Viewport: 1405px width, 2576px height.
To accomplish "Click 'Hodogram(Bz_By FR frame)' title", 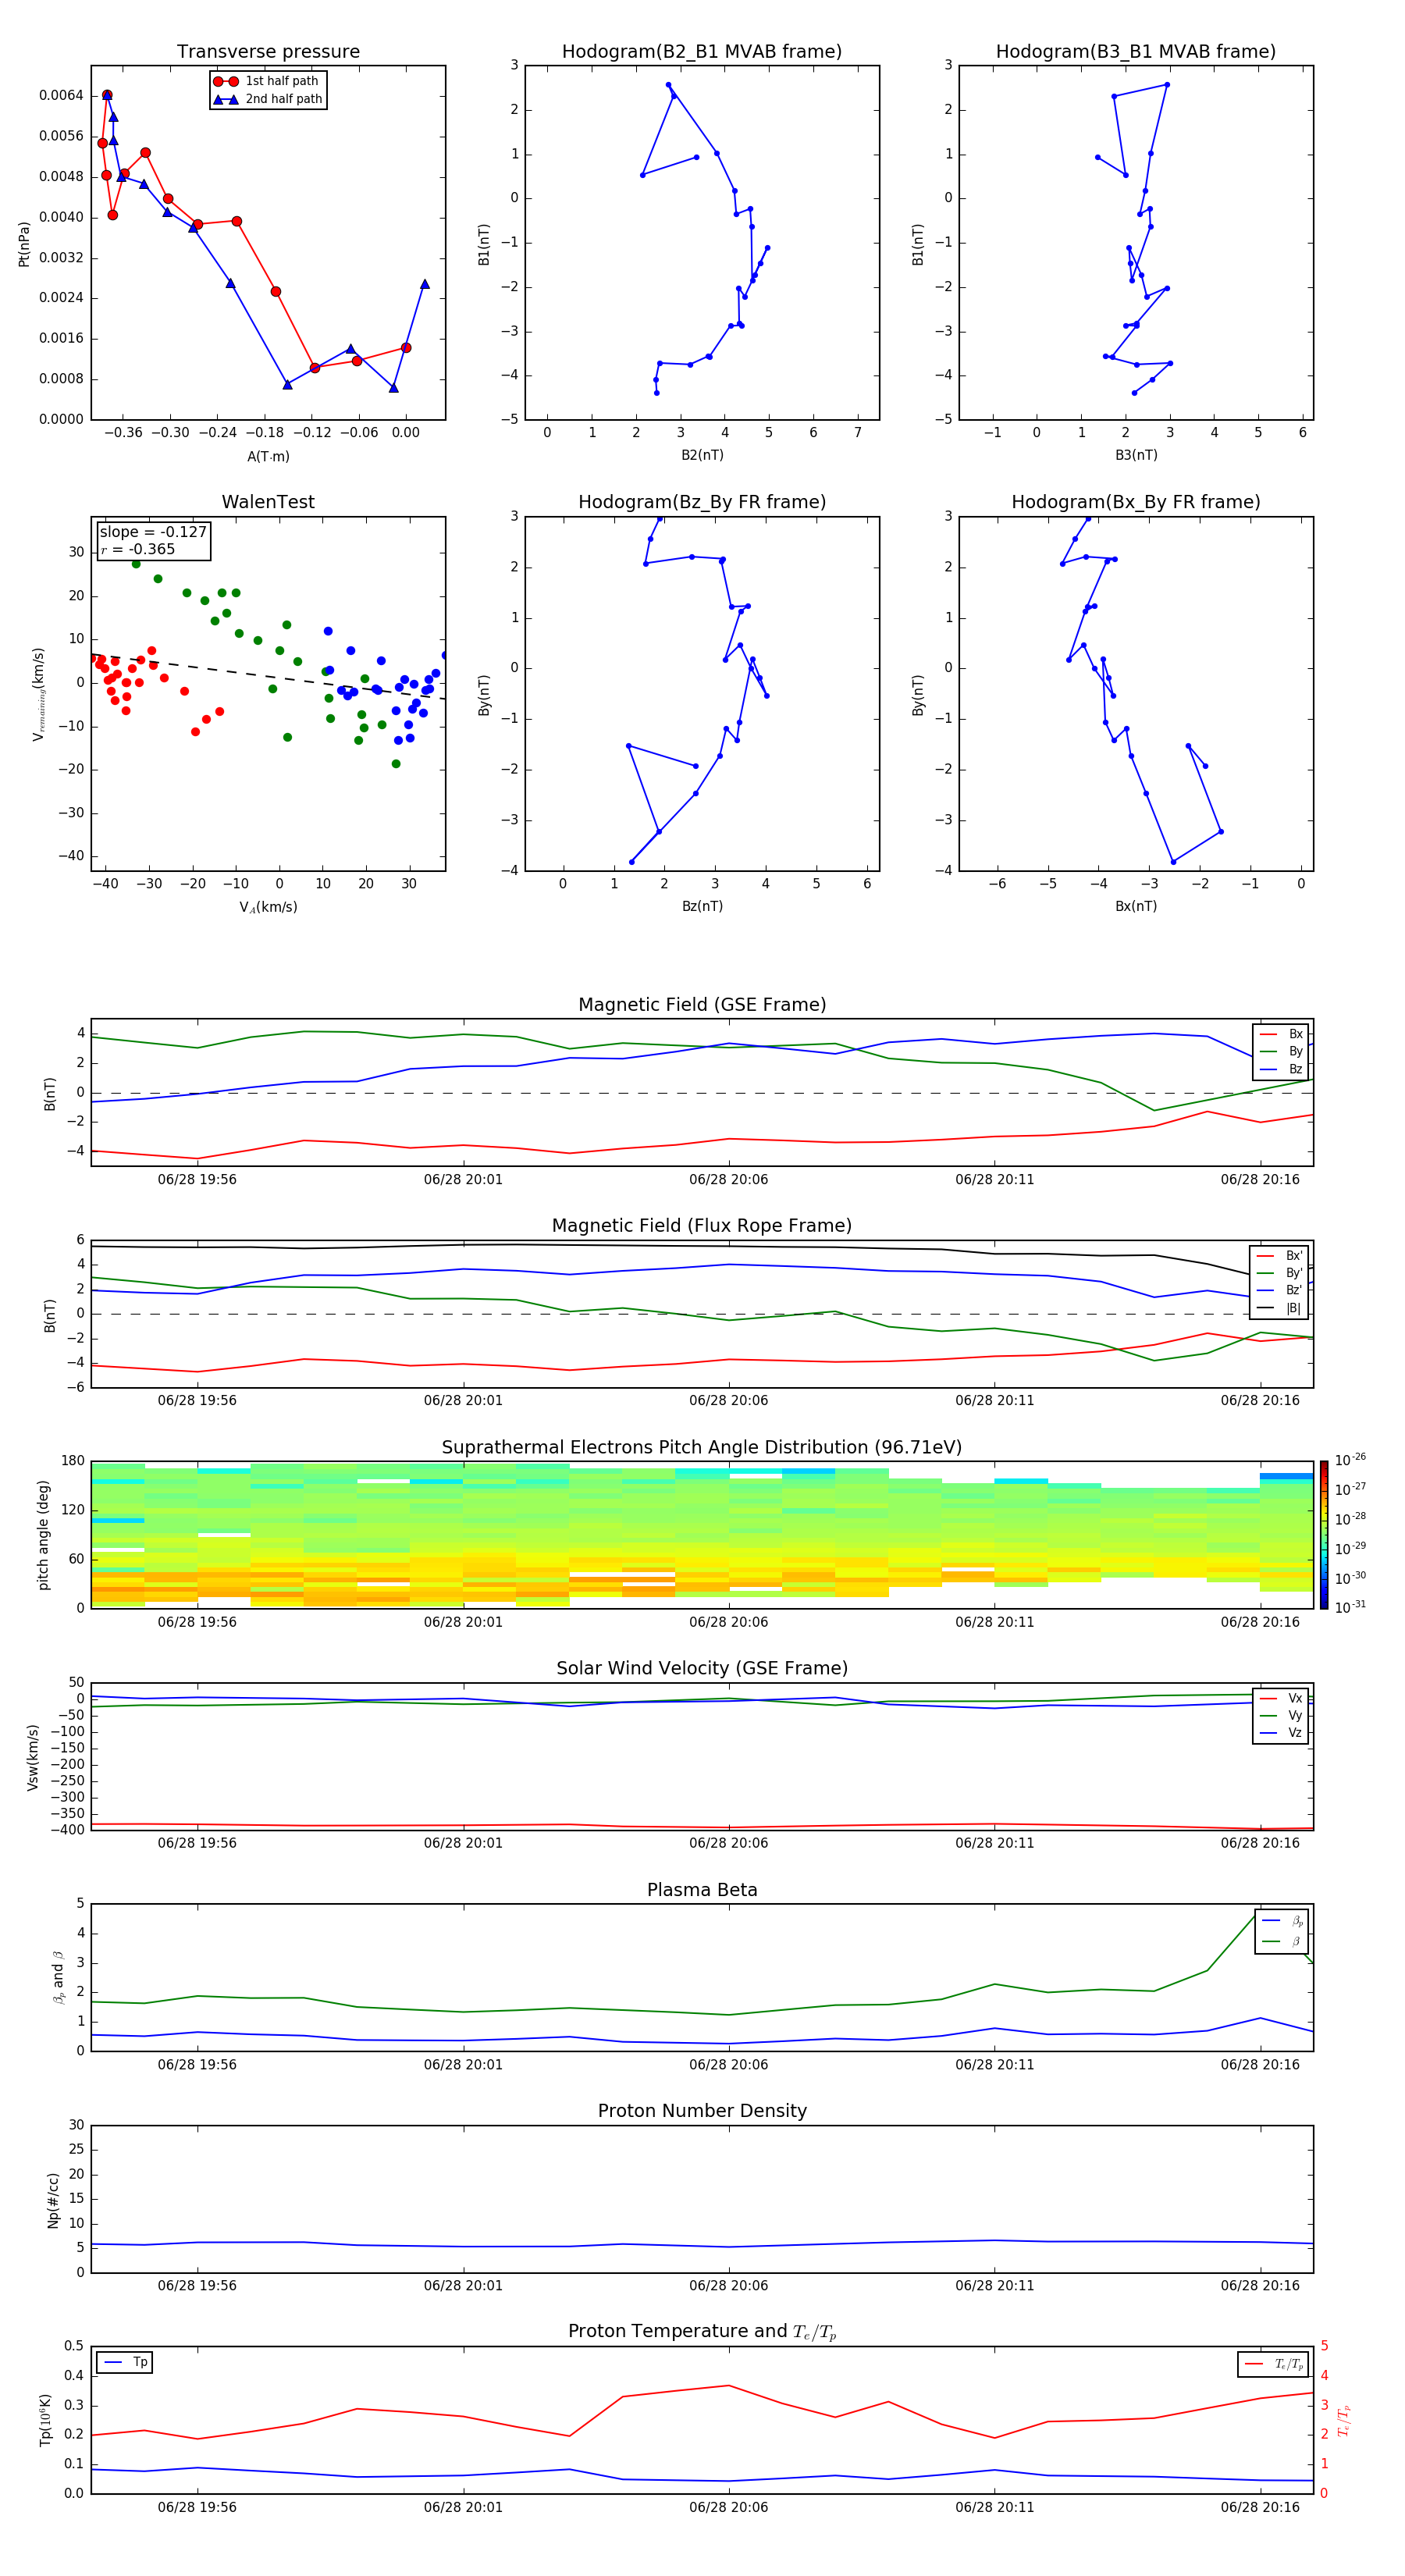I will click(702, 502).
